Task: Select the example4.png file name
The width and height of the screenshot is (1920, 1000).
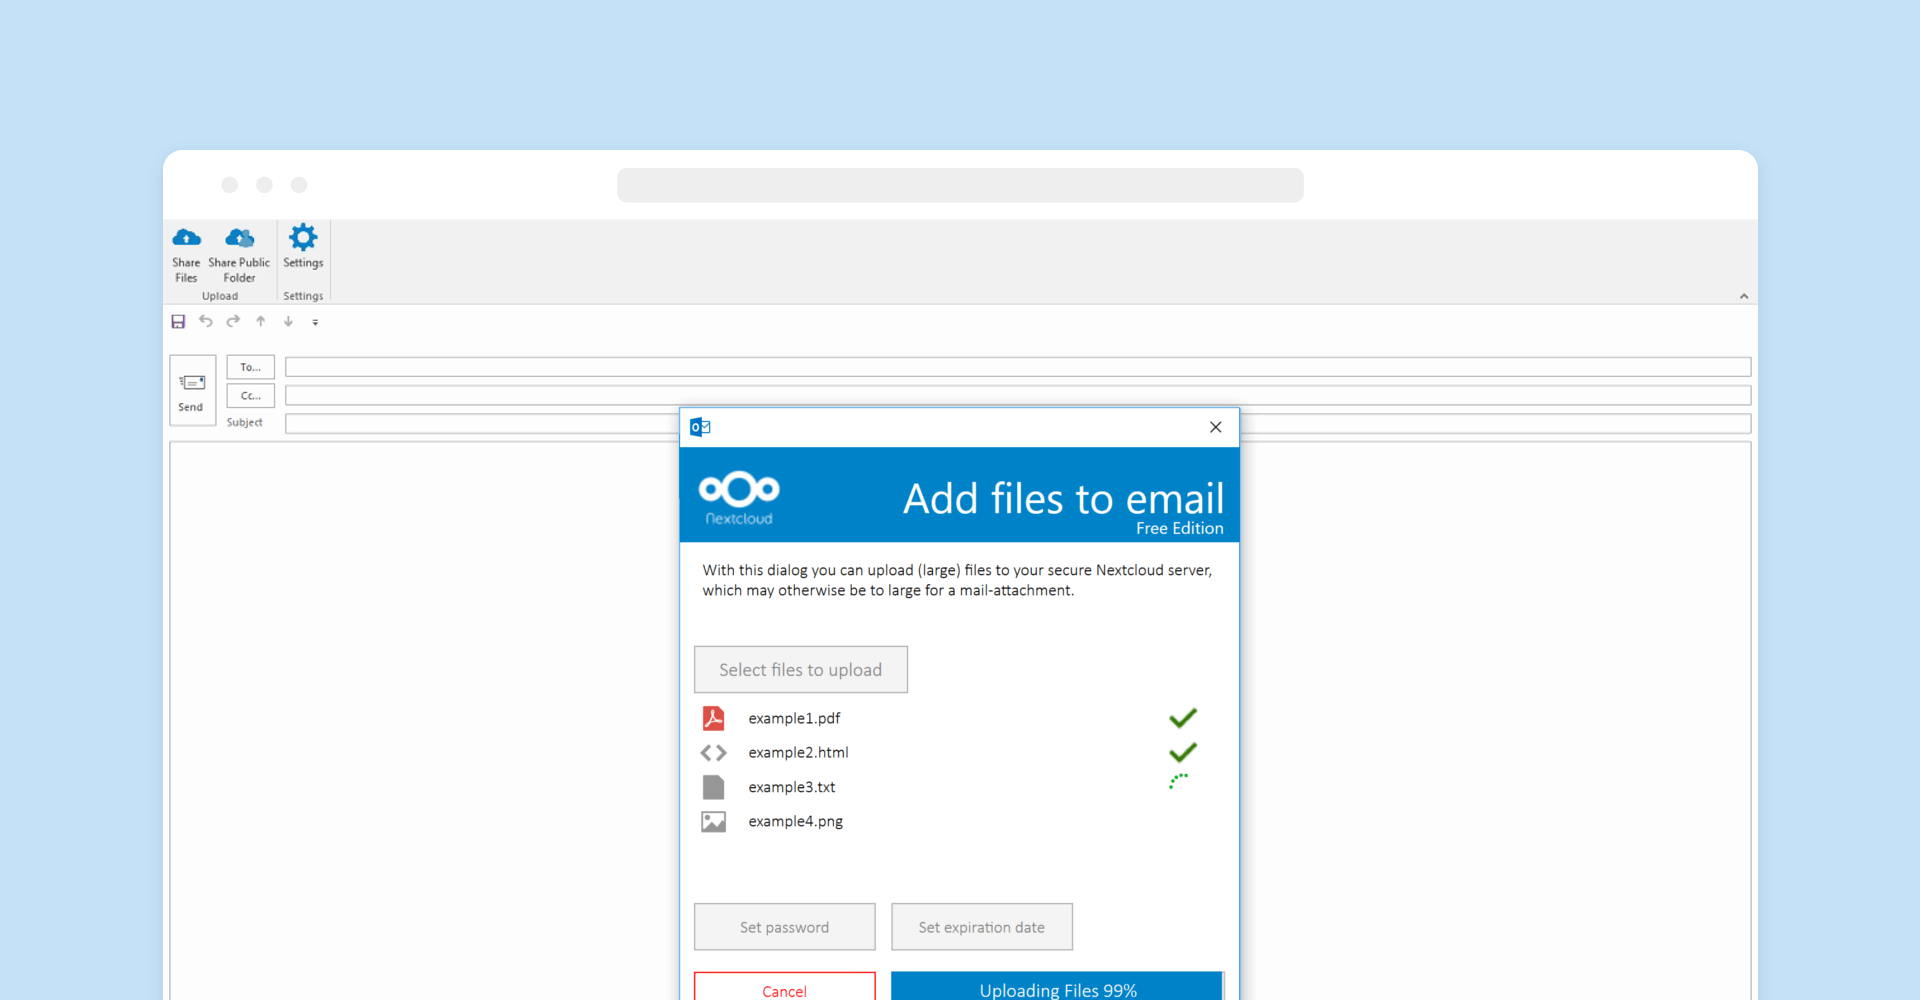Action: click(795, 822)
